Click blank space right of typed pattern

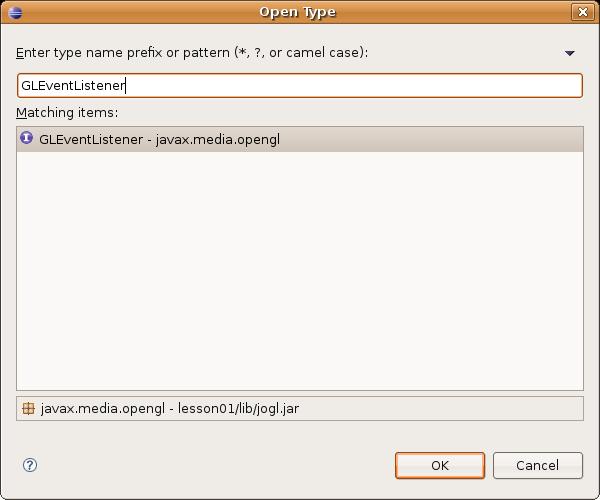pyautogui.click(x=352, y=86)
